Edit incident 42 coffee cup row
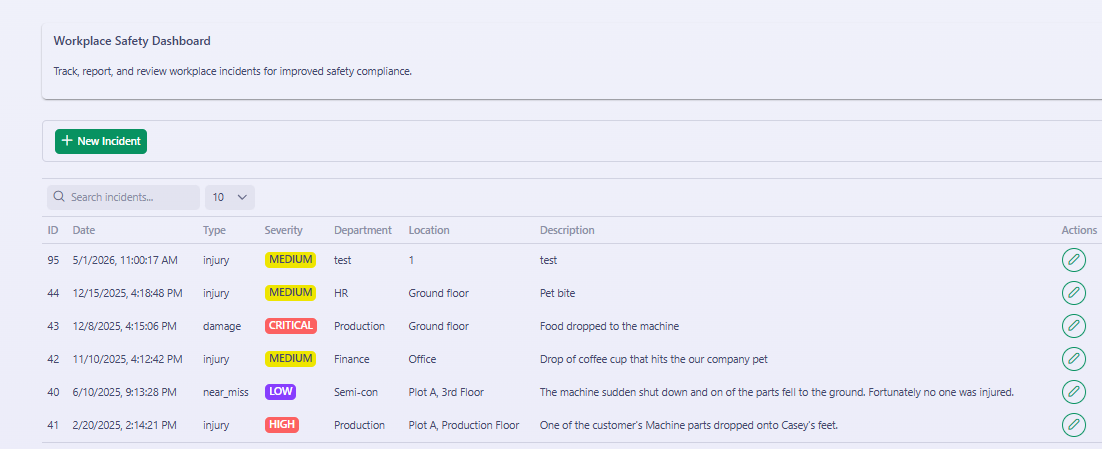 1073,358
